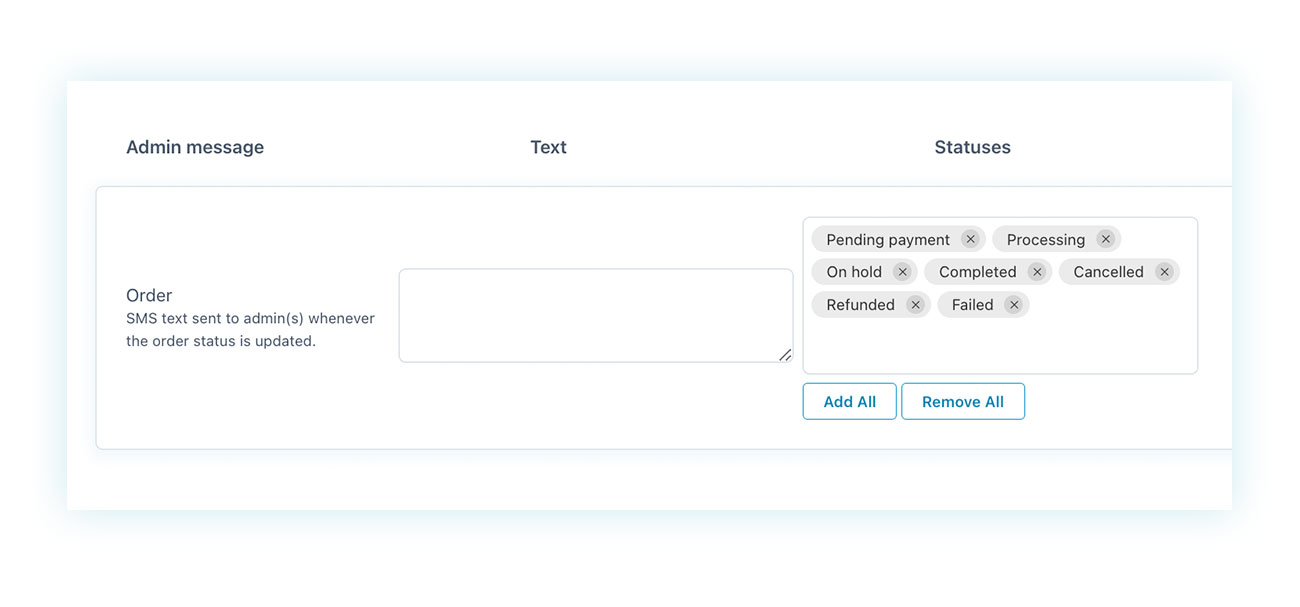Image resolution: width=1300 pixels, height=607 pixels.
Task: Click the Remove All button
Action: [963, 401]
